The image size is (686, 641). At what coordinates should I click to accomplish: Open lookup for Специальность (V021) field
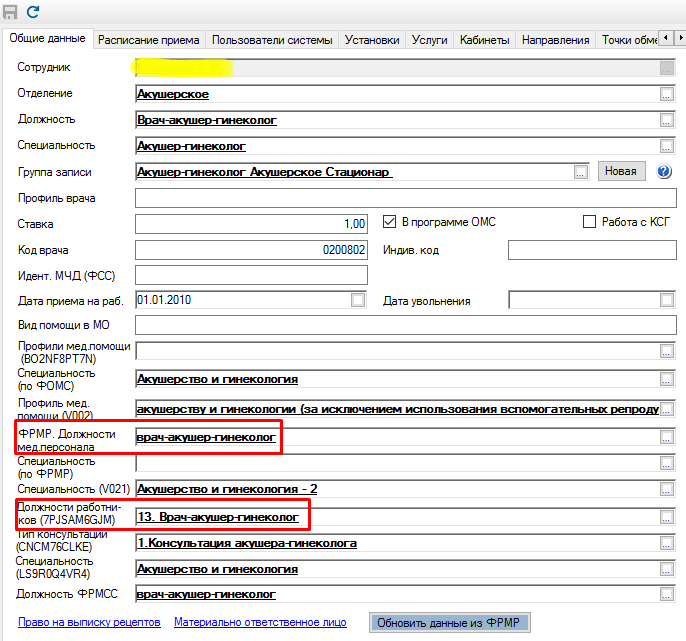point(667,489)
